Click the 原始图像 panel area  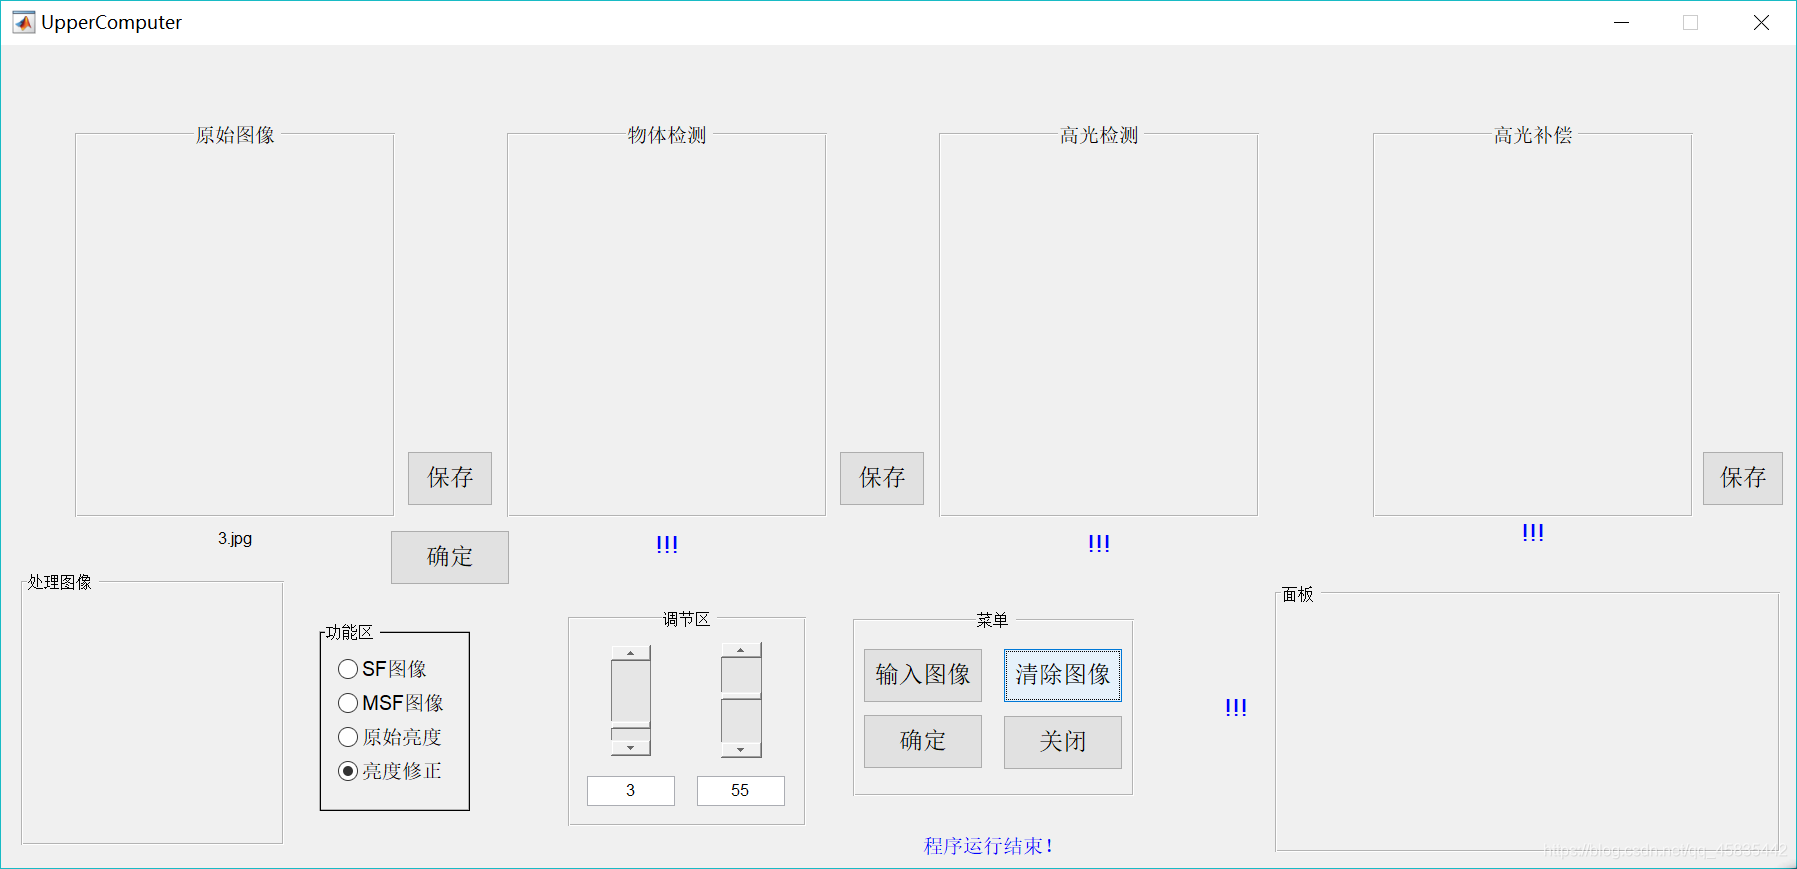tap(235, 325)
